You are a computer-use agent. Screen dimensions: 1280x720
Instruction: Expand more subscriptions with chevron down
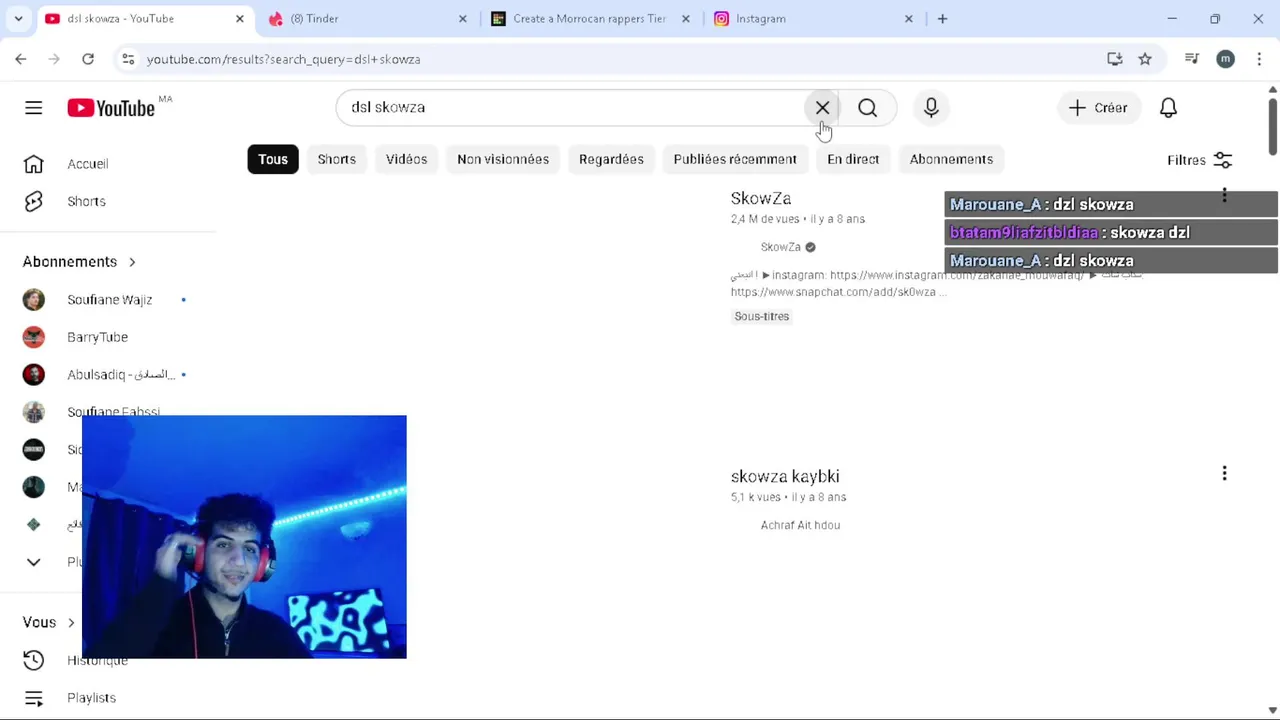pyautogui.click(x=33, y=562)
